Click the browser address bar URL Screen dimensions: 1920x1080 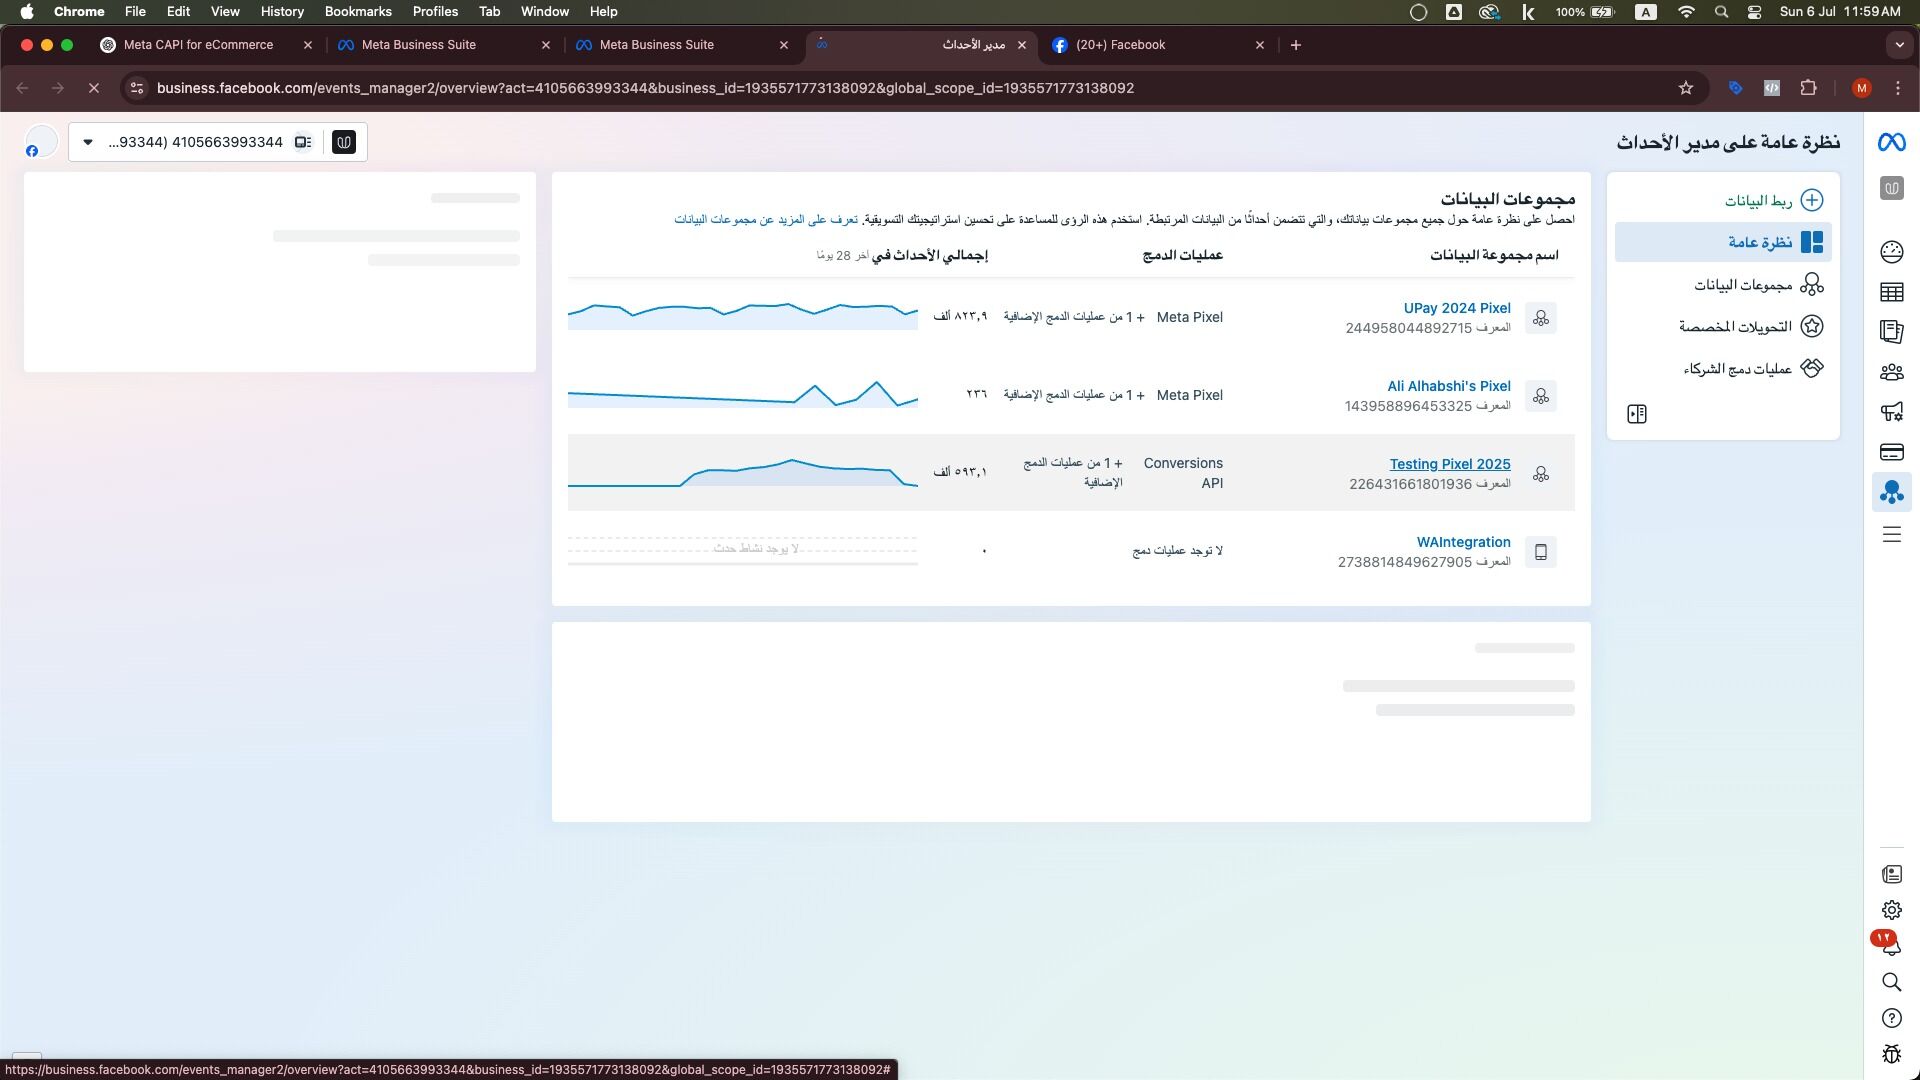(645, 88)
